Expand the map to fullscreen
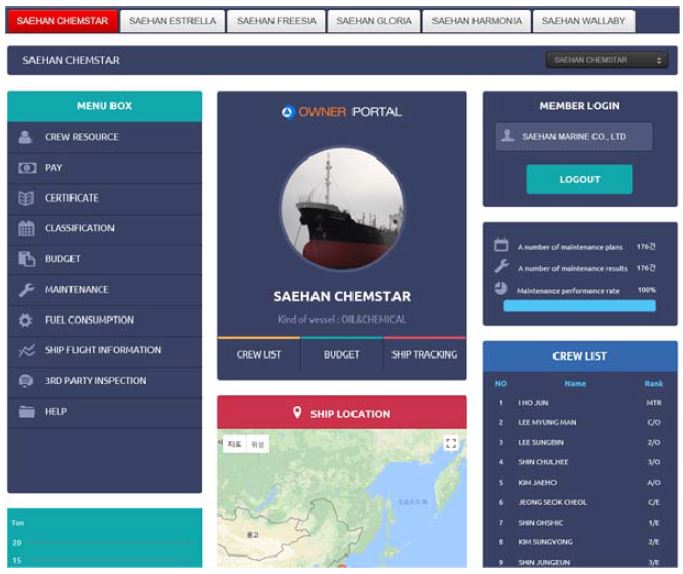The height and width of the screenshot is (574, 683). 451,444
